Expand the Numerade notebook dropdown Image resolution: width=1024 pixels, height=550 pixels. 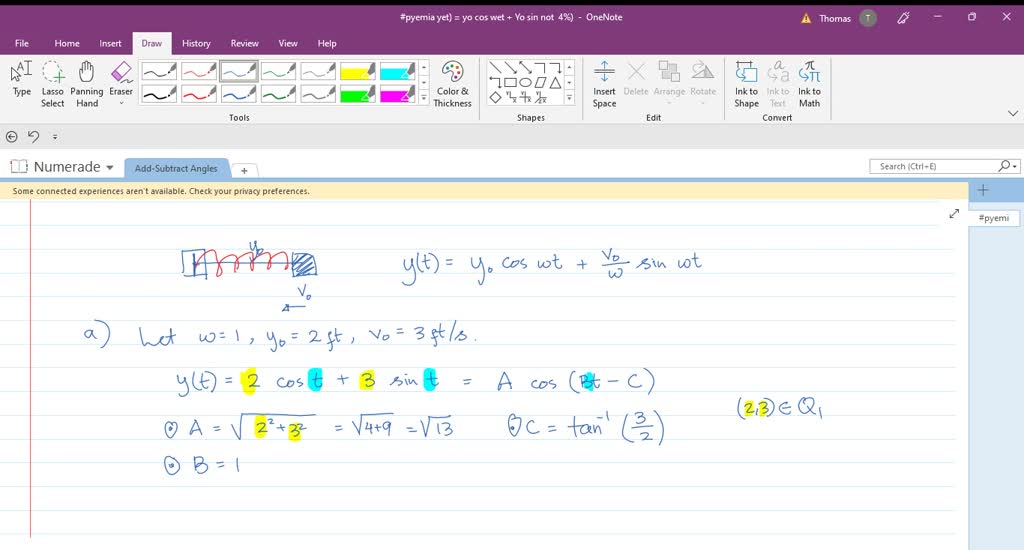pyautogui.click(x=109, y=167)
